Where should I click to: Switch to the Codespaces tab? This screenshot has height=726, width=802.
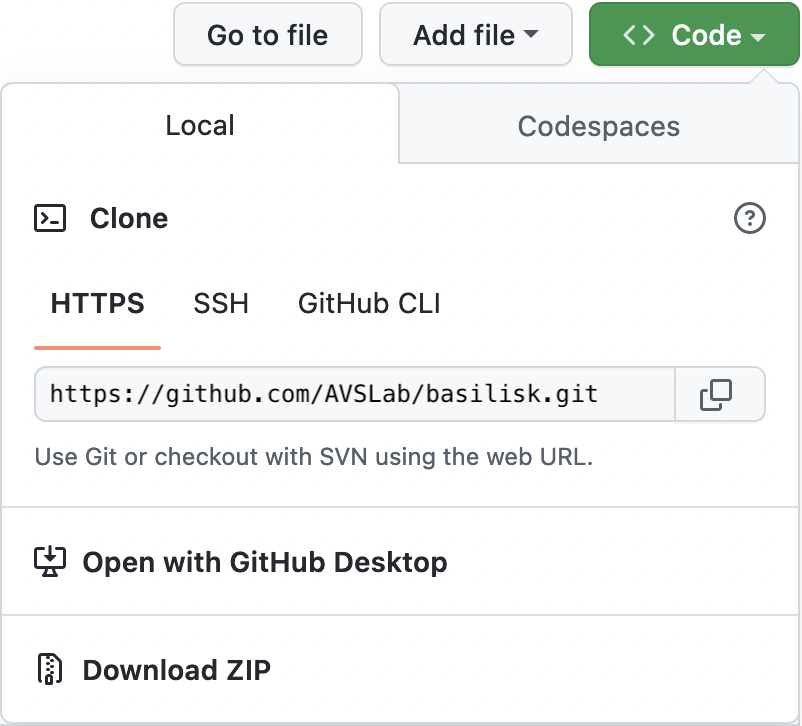click(x=598, y=126)
